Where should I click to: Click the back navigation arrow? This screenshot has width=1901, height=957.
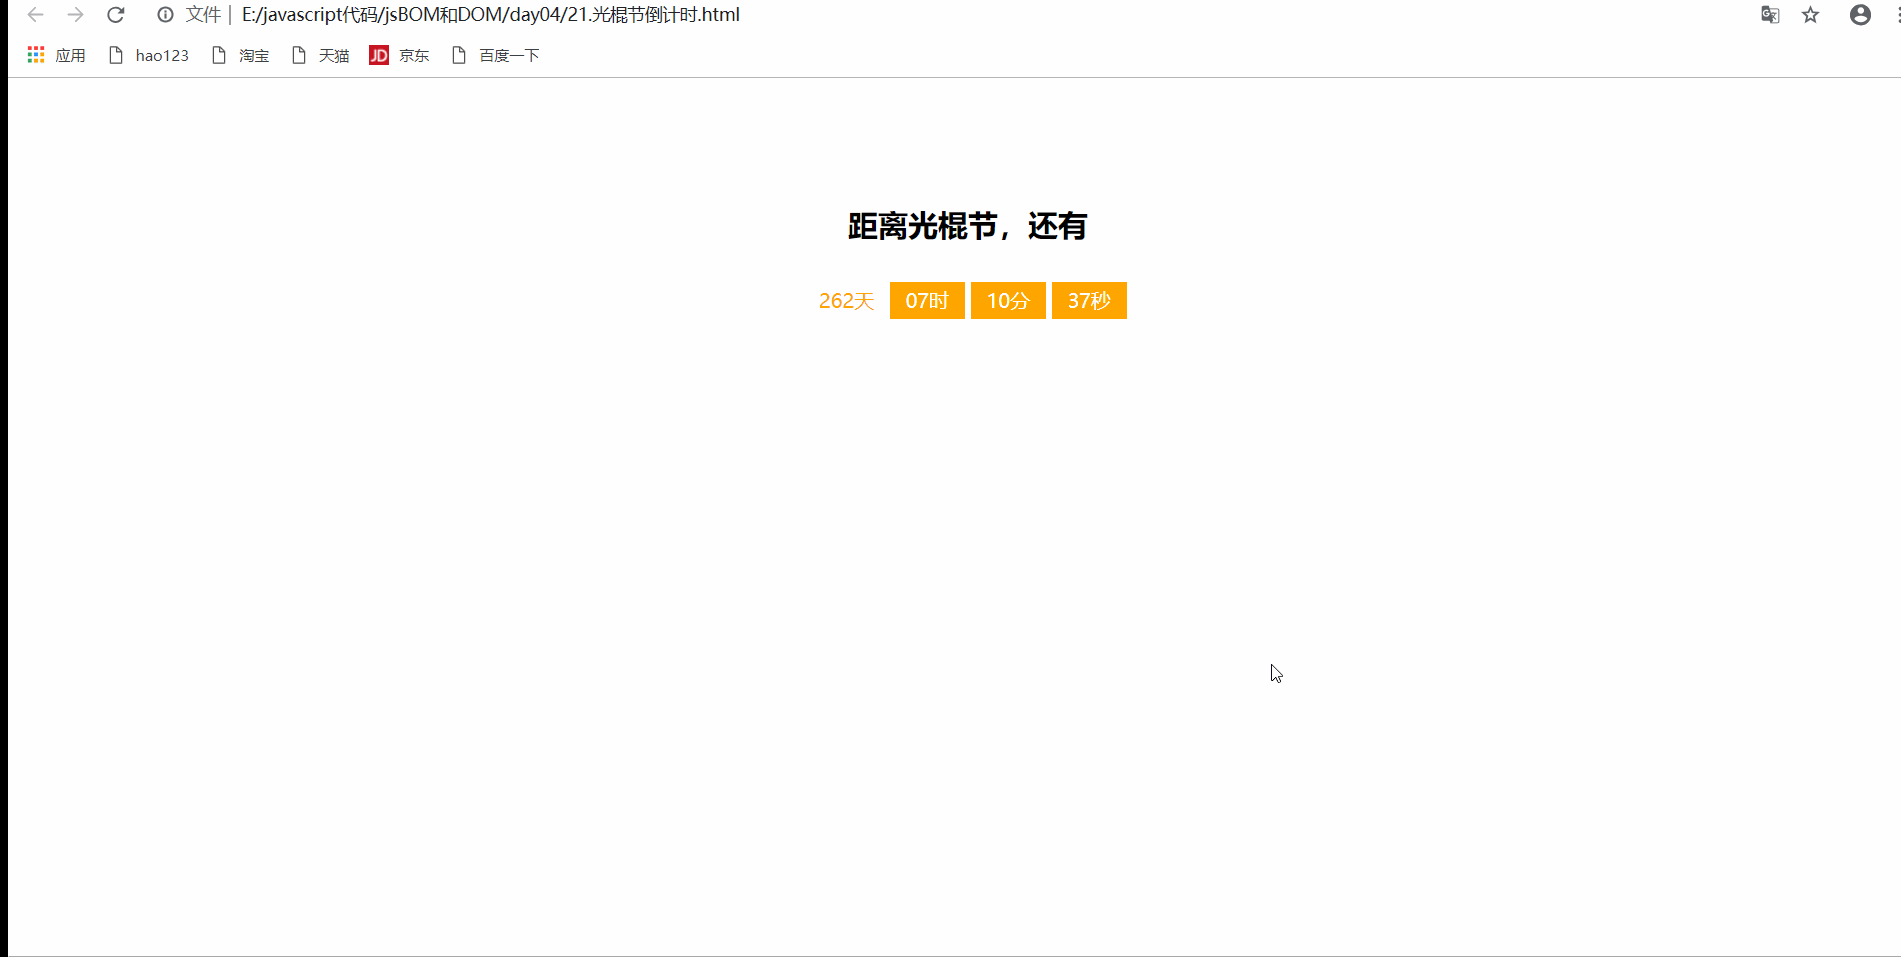(35, 14)
